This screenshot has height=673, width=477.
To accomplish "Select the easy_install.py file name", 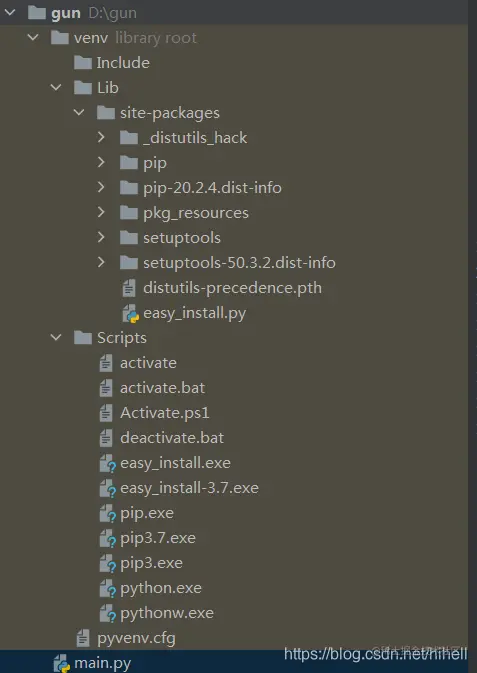I will pos(195,313).
